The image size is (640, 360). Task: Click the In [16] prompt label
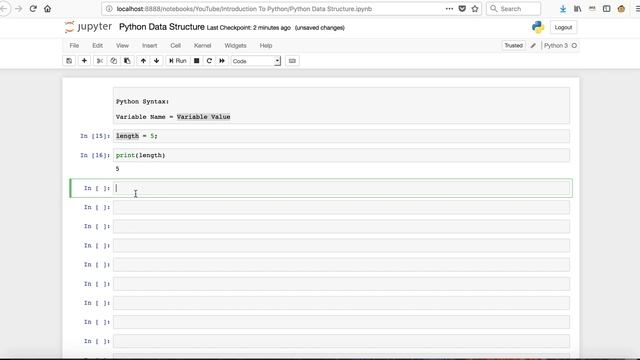coord(95,155)
